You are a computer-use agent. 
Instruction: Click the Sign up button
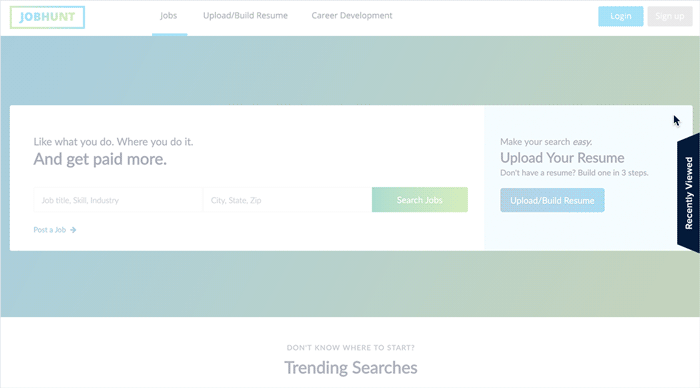pyautogui.click(x=670, y=16)
